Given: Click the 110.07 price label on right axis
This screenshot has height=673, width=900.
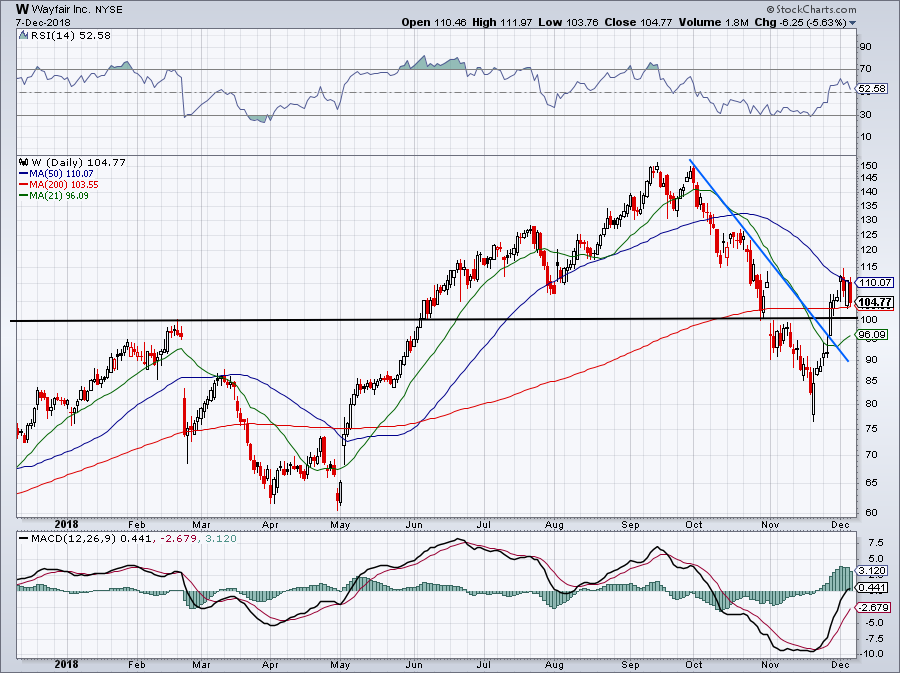Looking at the screenshot, I should (875, 282).
